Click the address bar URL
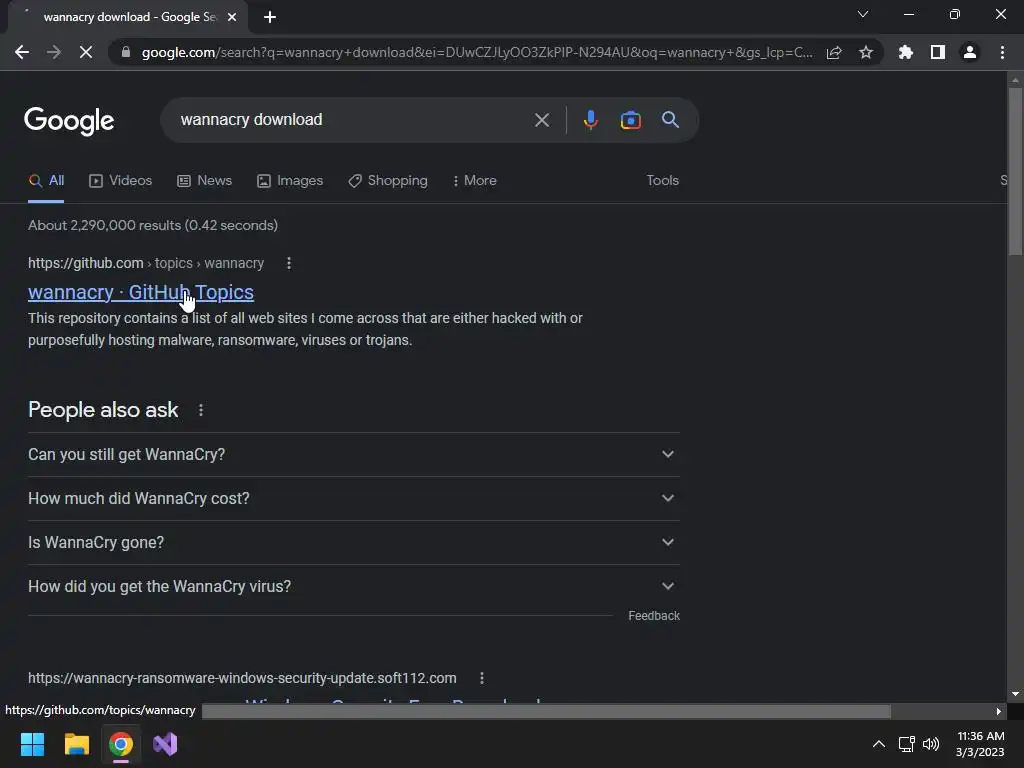Viewport: 1024px width, 768px height. [477, 52]
